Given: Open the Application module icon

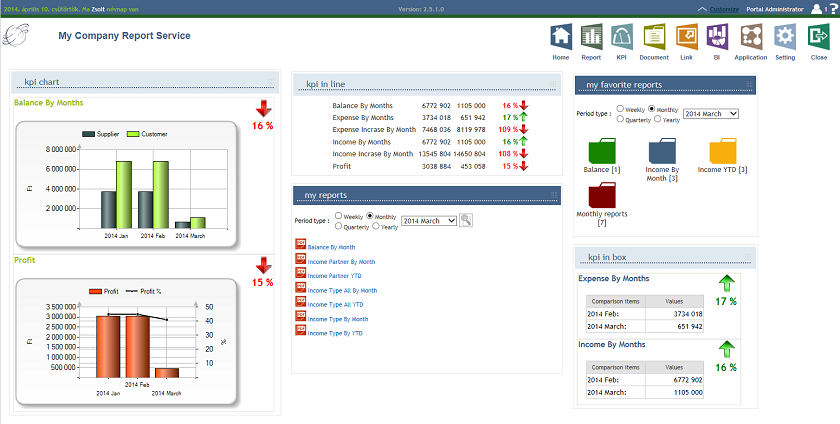Looking at the screenshot, I should point(751,37).
